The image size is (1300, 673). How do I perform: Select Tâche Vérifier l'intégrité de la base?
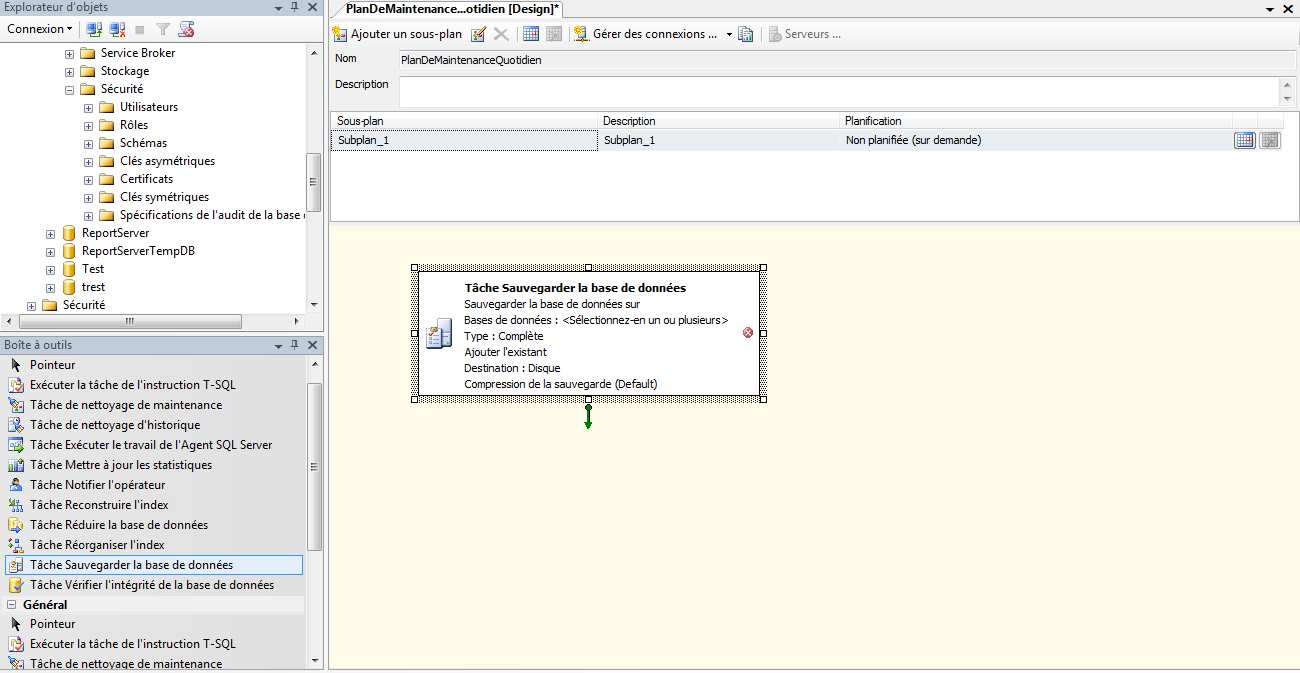(x=151, y=585)
